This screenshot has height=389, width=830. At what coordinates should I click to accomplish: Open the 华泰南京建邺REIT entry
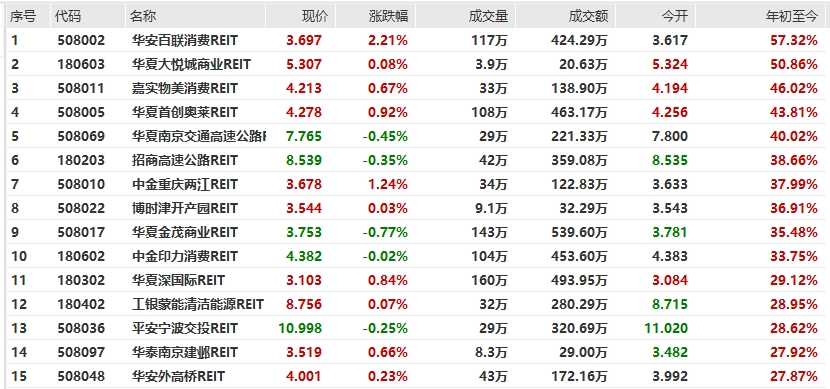185,352
